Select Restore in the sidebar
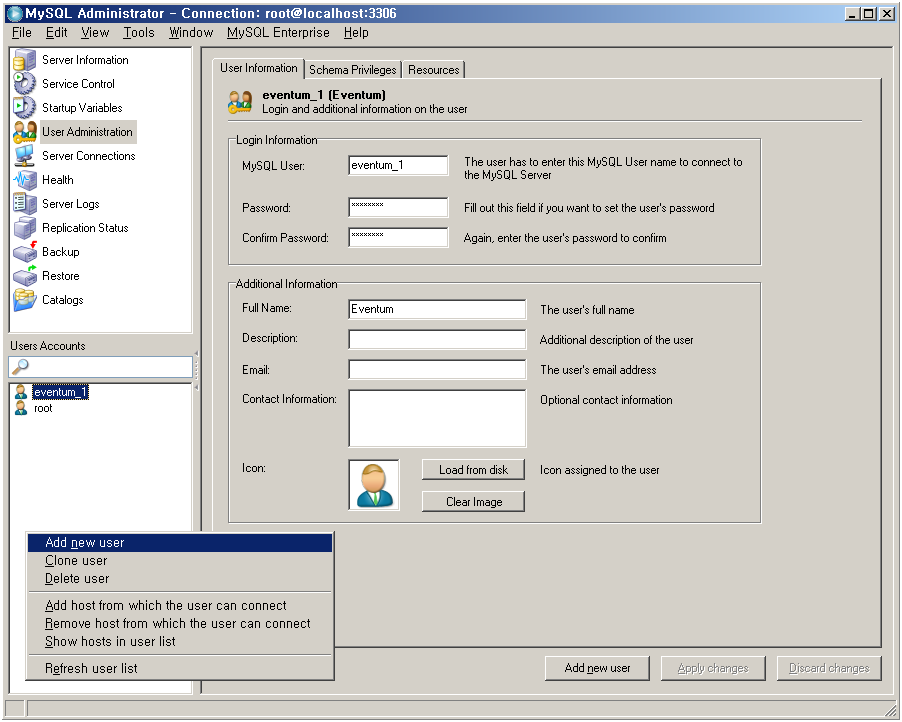This screenshot has width=902, height=722. click(60, 276)
